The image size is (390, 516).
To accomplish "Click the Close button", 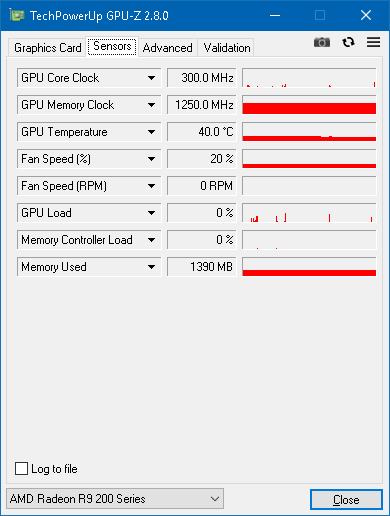I will click(x=346, y=499).
